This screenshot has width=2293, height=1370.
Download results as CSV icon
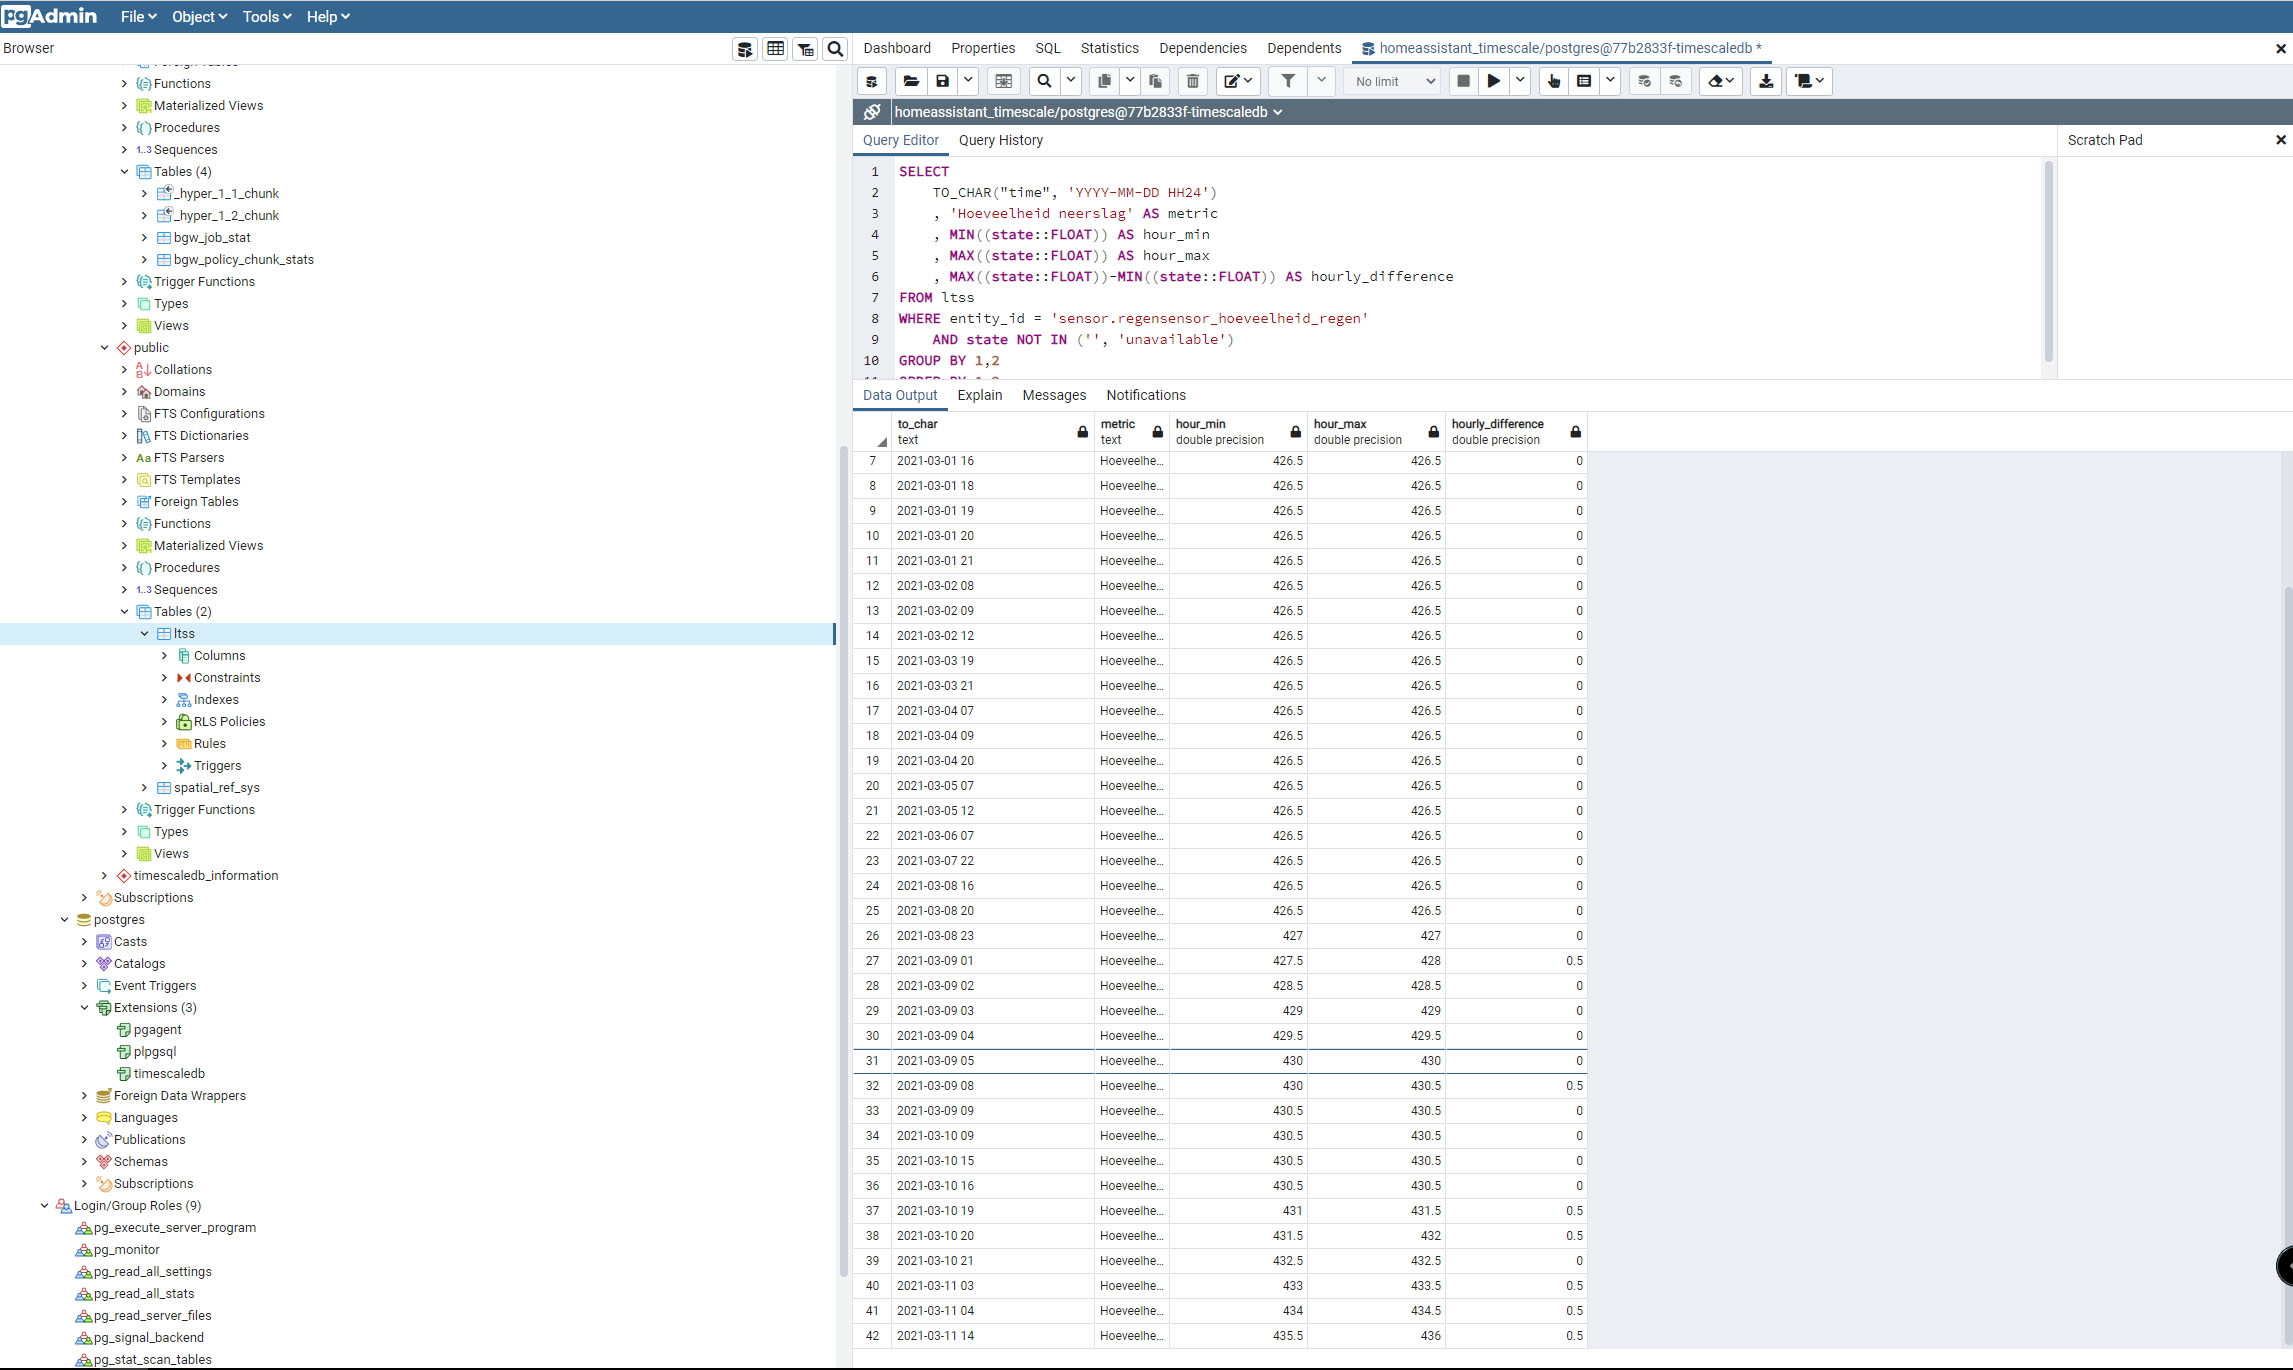tap(1766, 81)
